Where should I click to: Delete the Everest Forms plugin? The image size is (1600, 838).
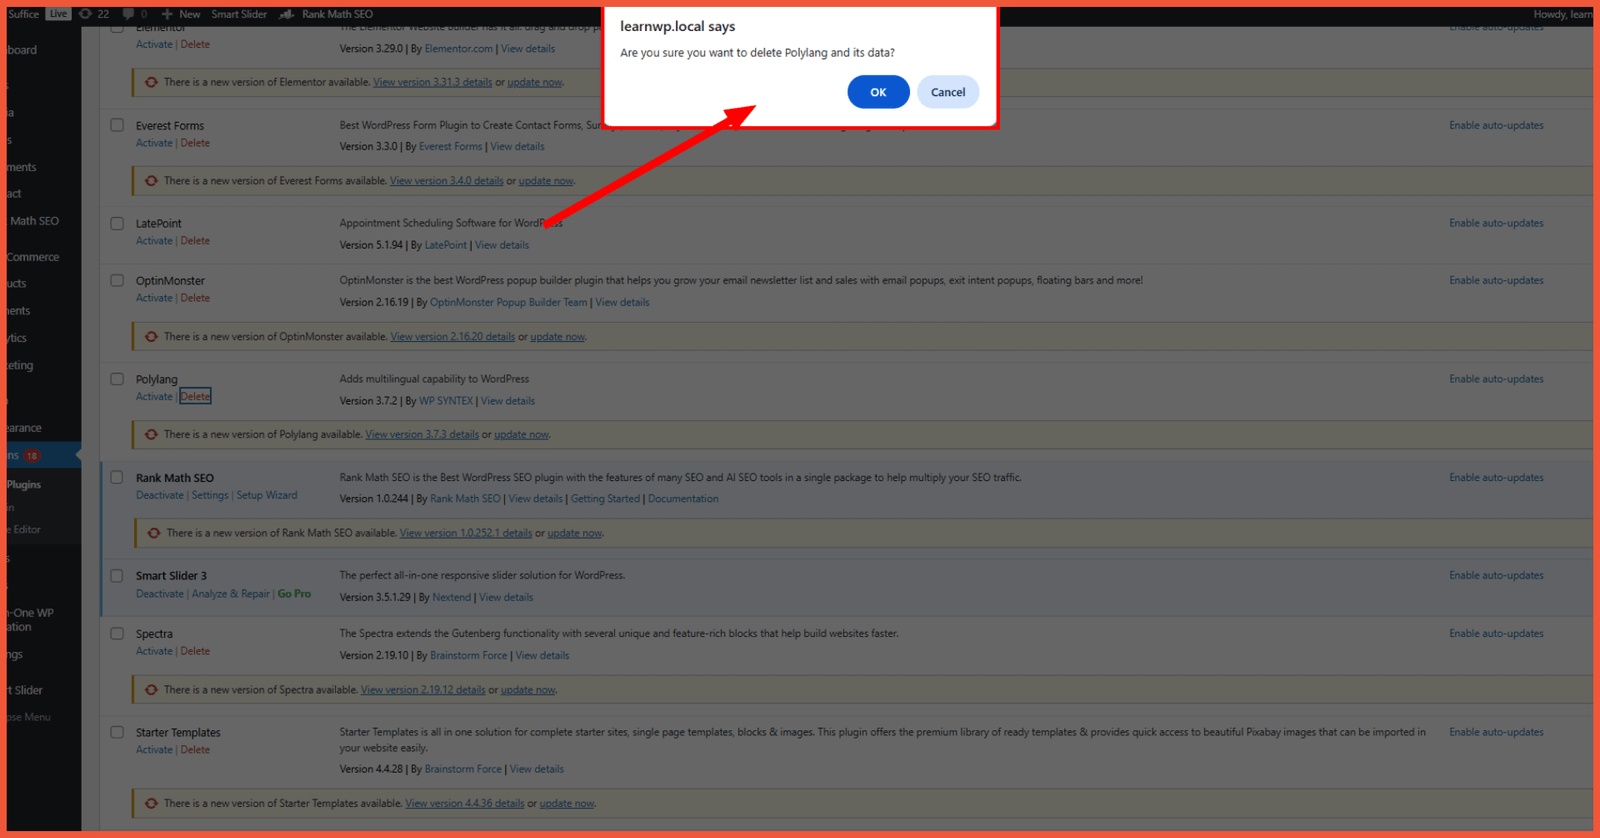(x=195, y=143)
